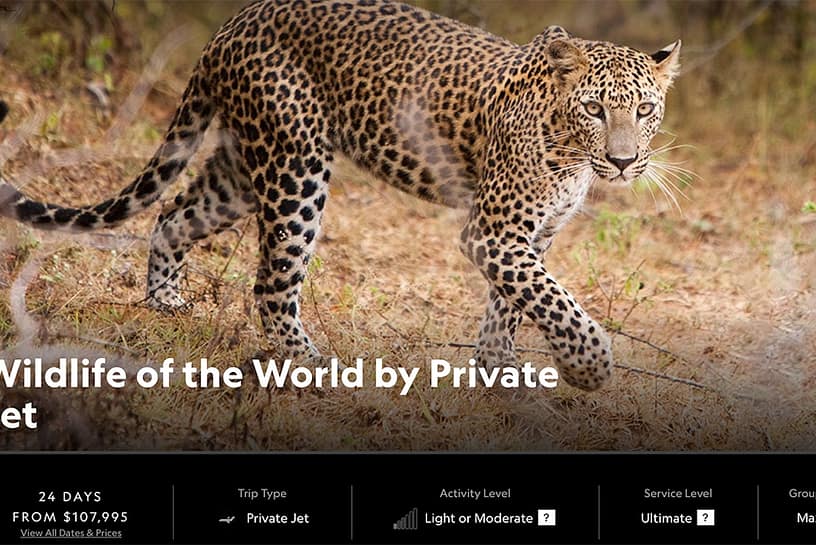Click the Service Level question mark icon

[705, 518]
